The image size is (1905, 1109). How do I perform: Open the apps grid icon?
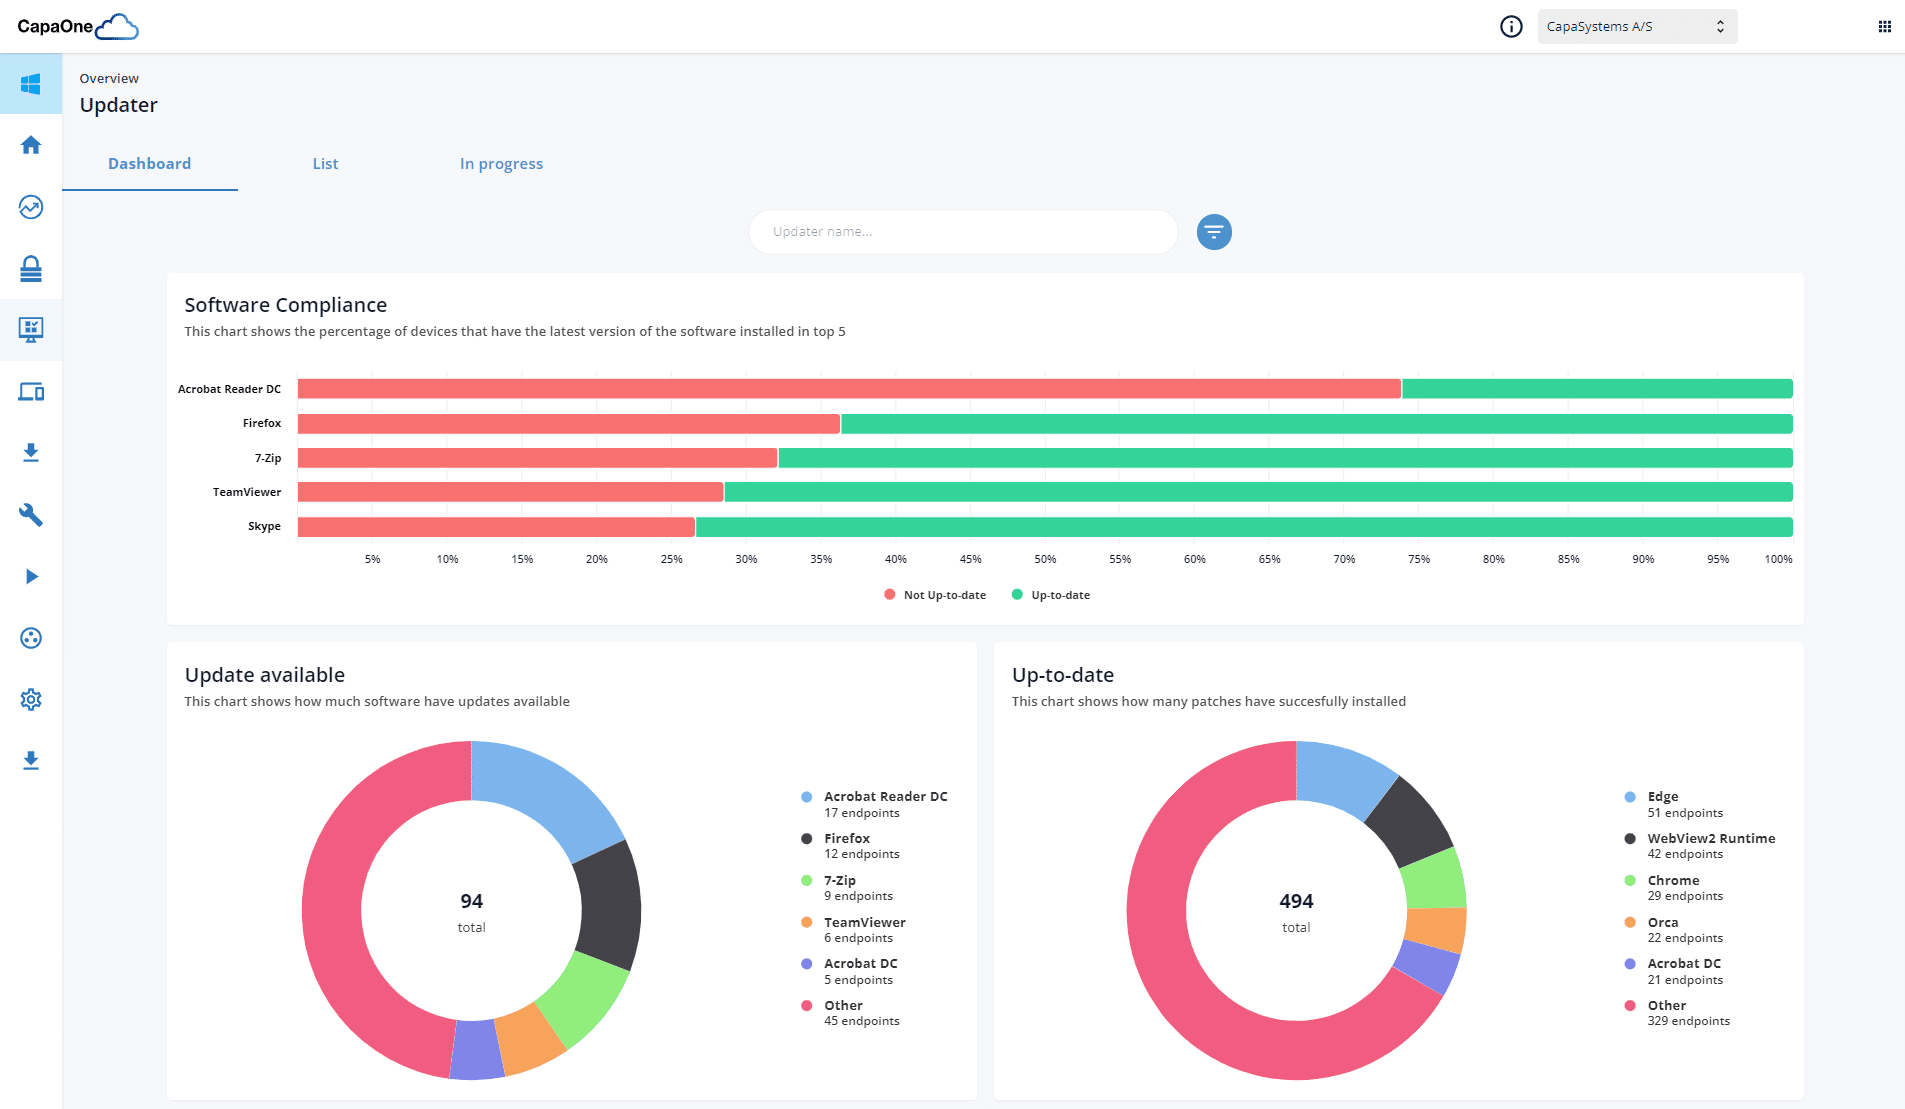click(x=1885, y=27)
